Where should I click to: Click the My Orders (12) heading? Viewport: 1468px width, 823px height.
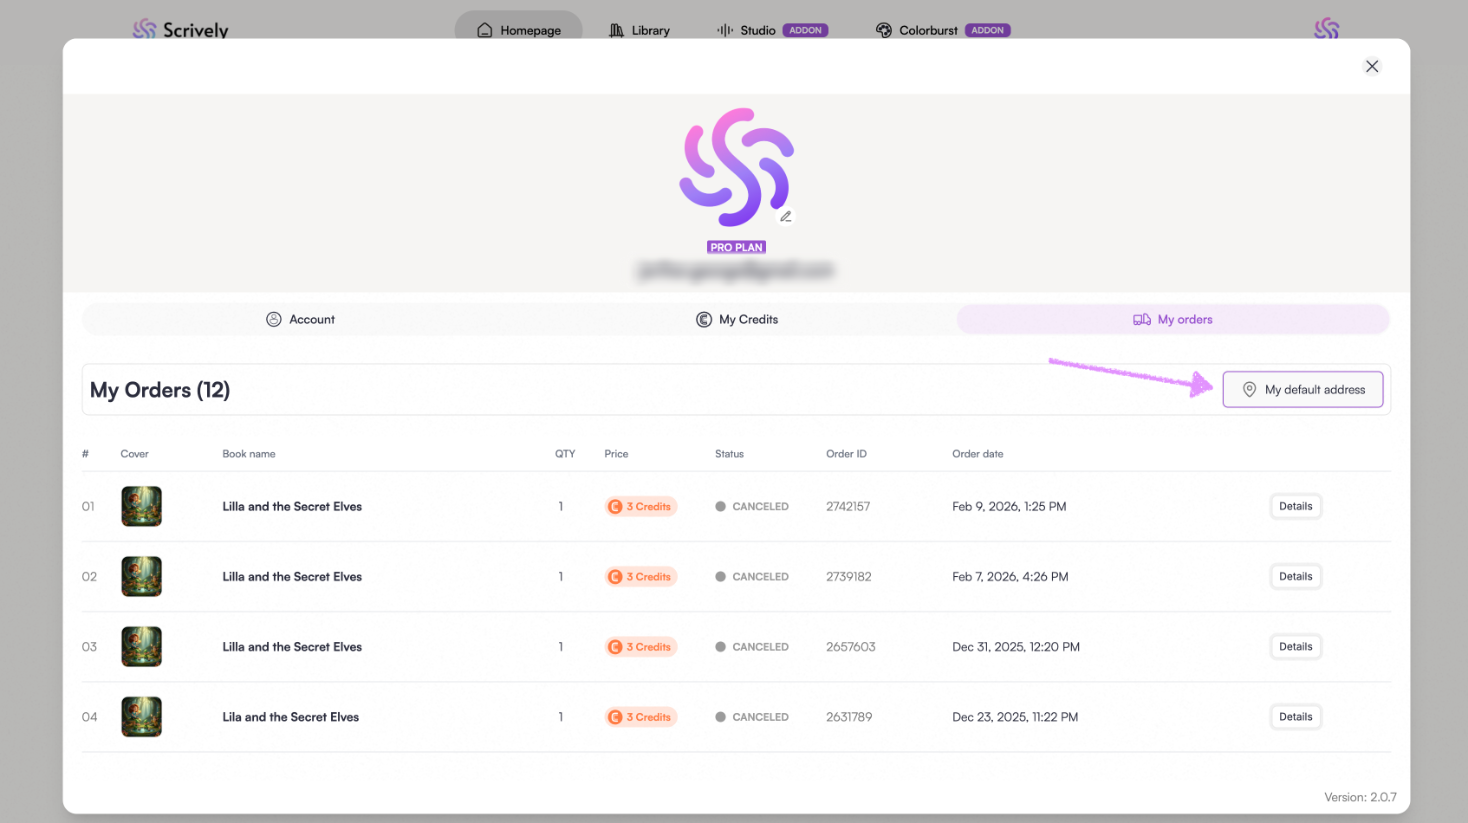160,389
